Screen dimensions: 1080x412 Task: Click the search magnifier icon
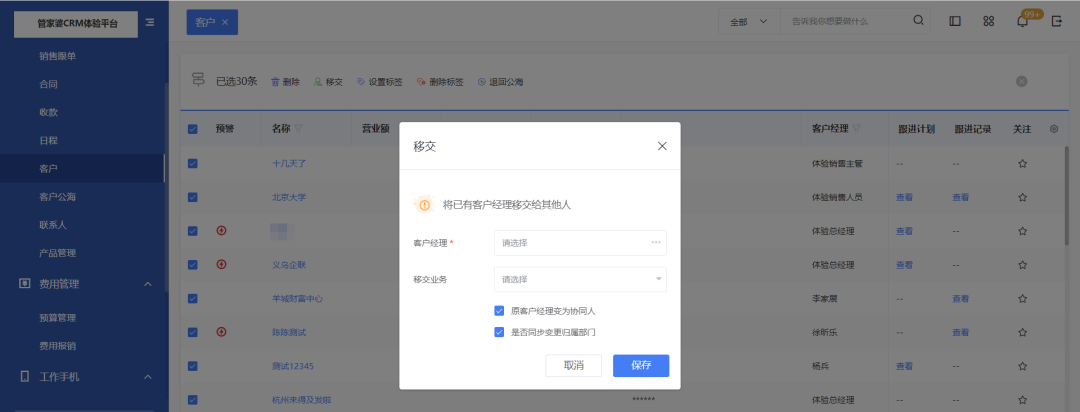coord(918,21)
